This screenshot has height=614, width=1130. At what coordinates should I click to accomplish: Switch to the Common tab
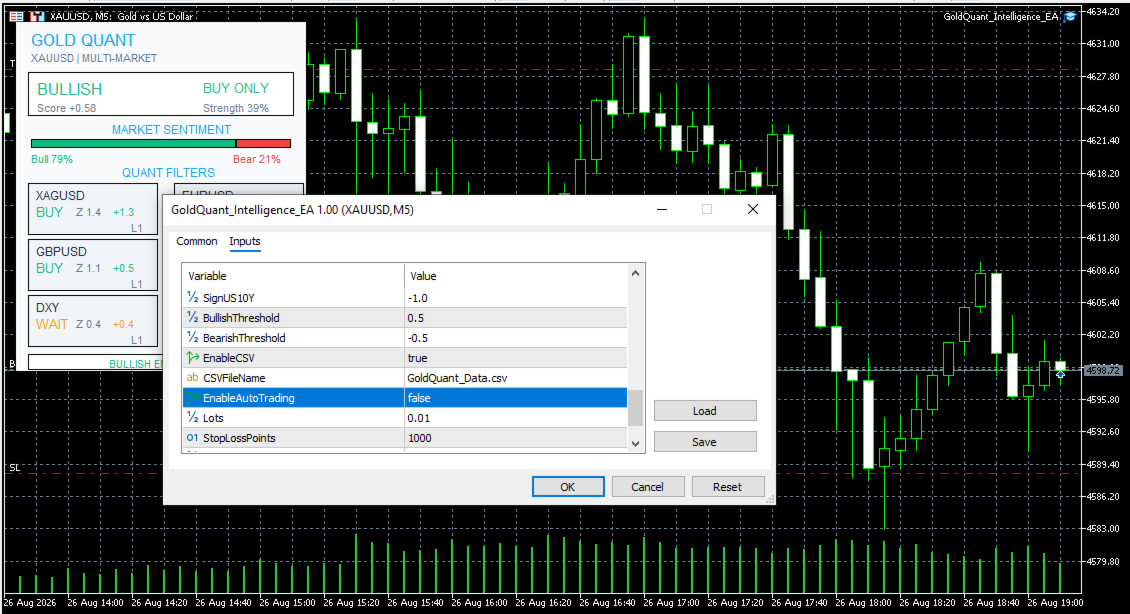coord(197,241)
